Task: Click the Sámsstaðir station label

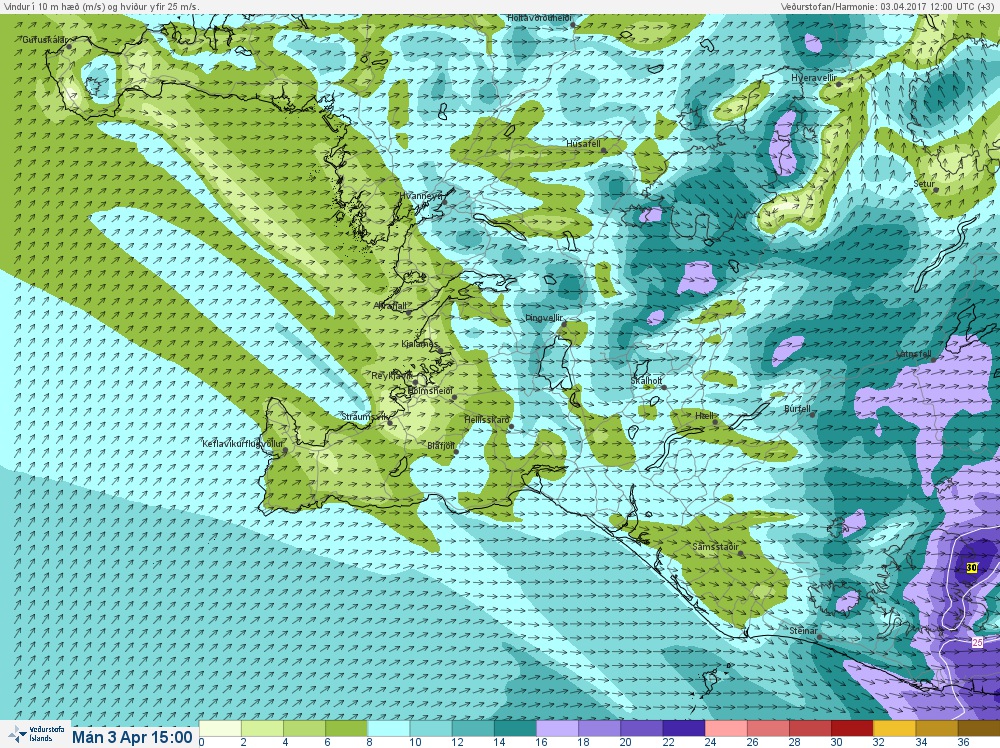Action: point(716,547)
